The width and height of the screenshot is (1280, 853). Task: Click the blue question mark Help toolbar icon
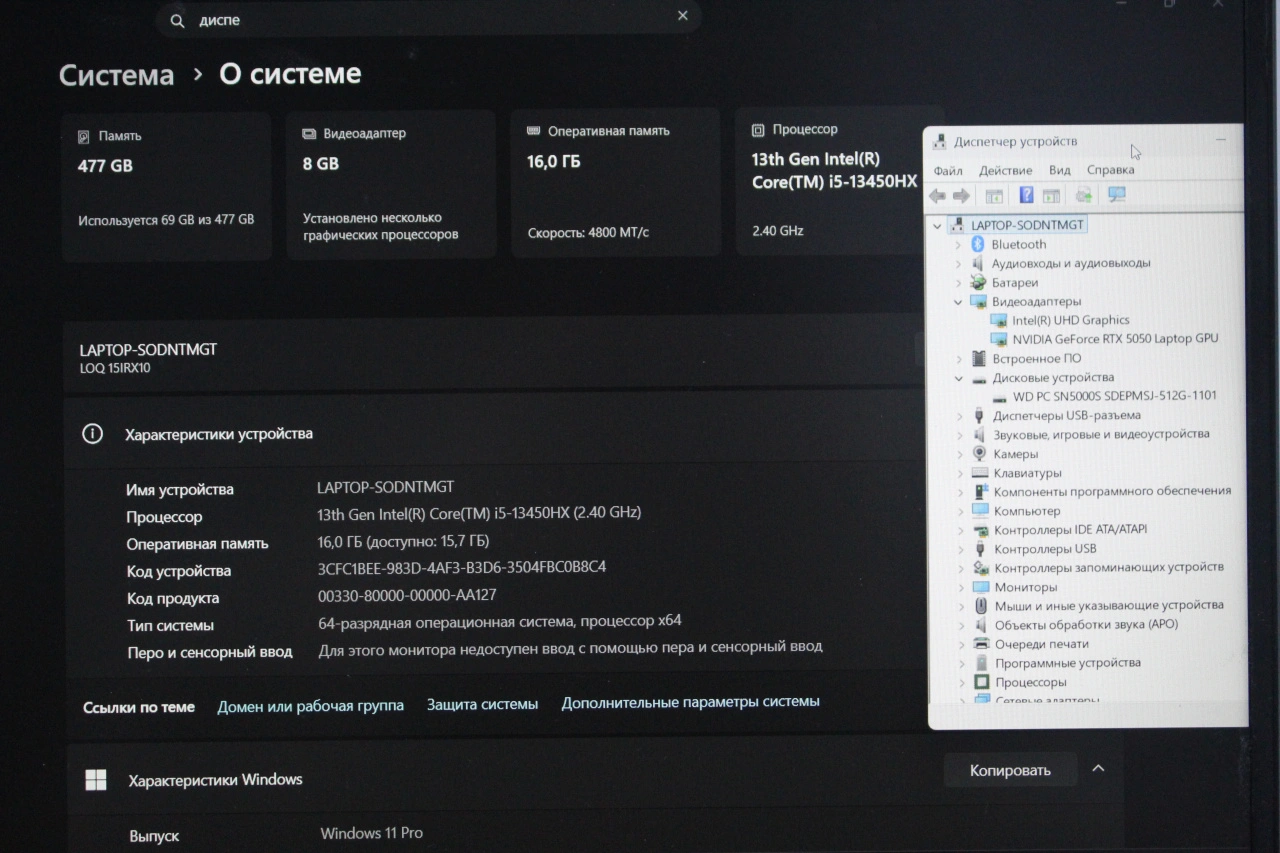(1026, 195)
